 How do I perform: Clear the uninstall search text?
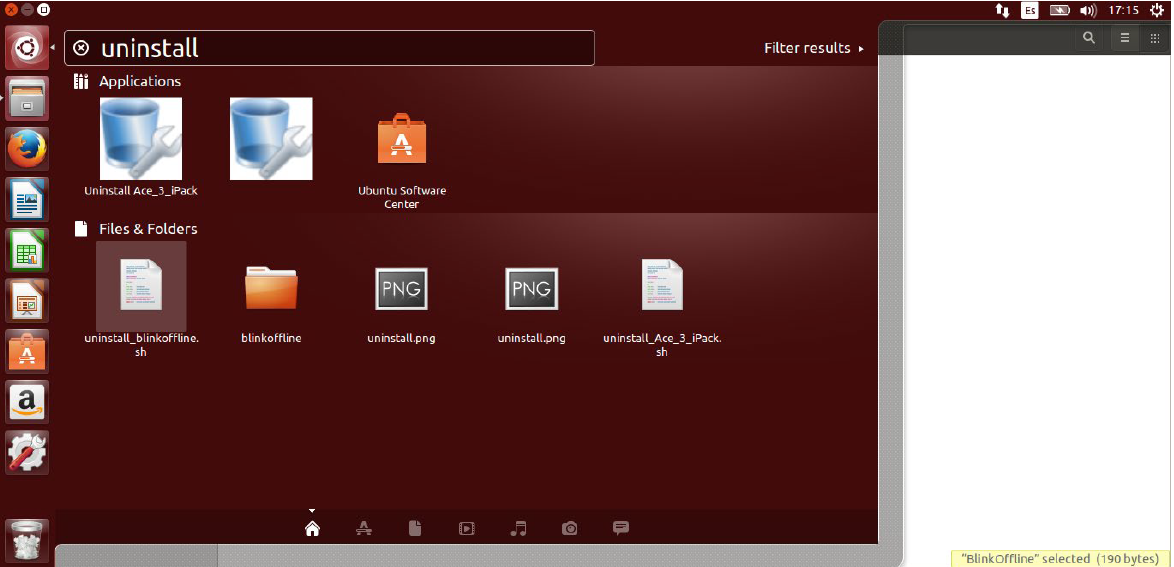click(82, 48)
